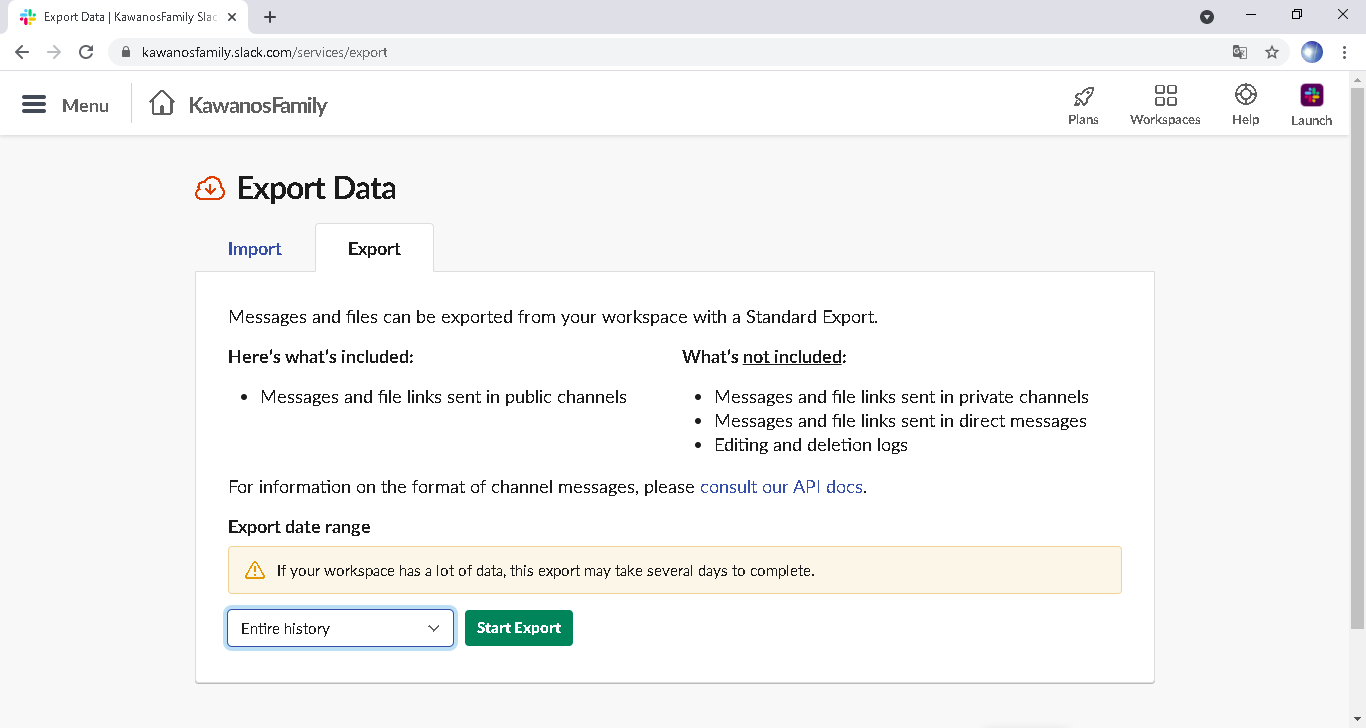Screen dimensions: 1366x728
Task: Launch Slack via the Launch icon
Action: pos(1311,96)
